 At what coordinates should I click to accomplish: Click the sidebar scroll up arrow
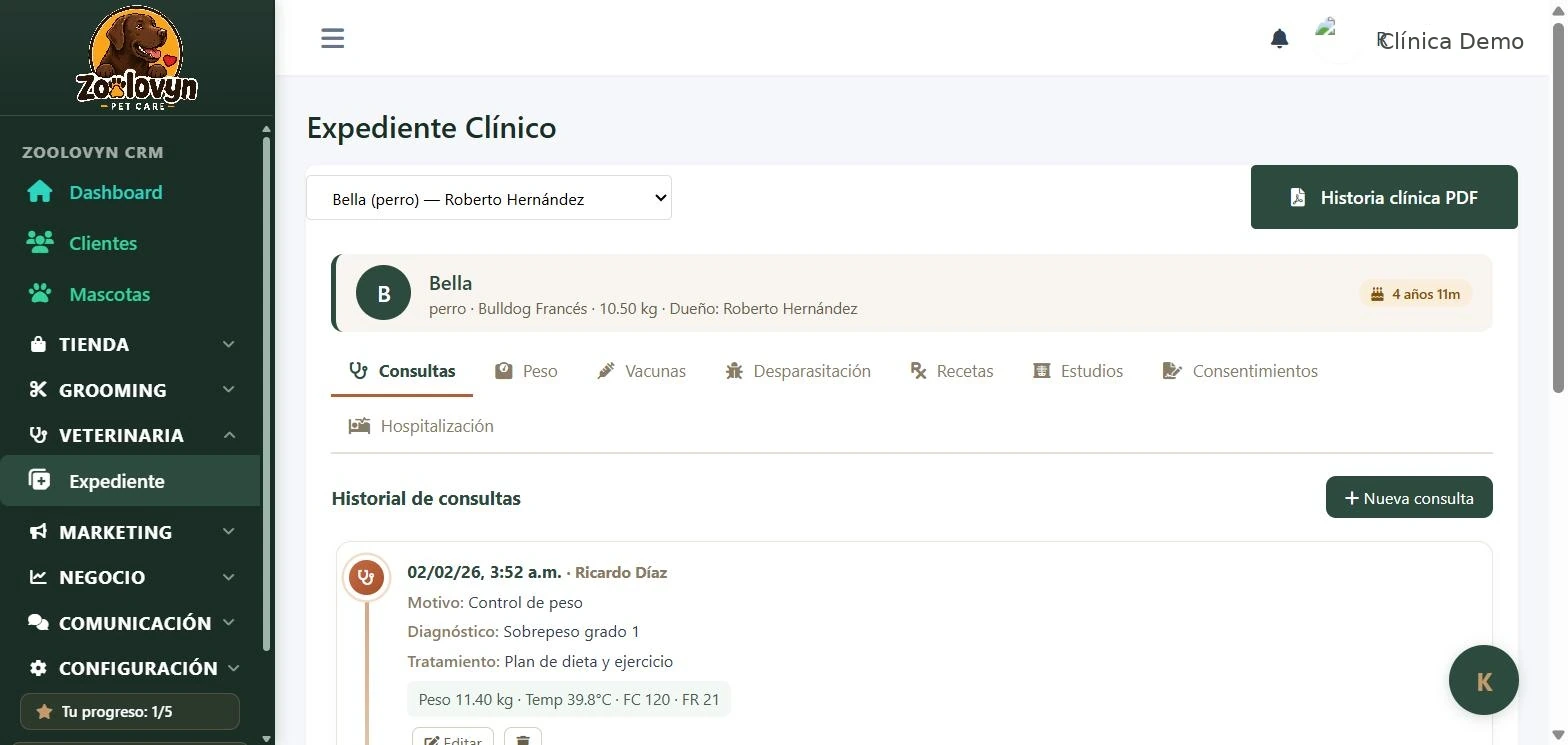[266, 129]
